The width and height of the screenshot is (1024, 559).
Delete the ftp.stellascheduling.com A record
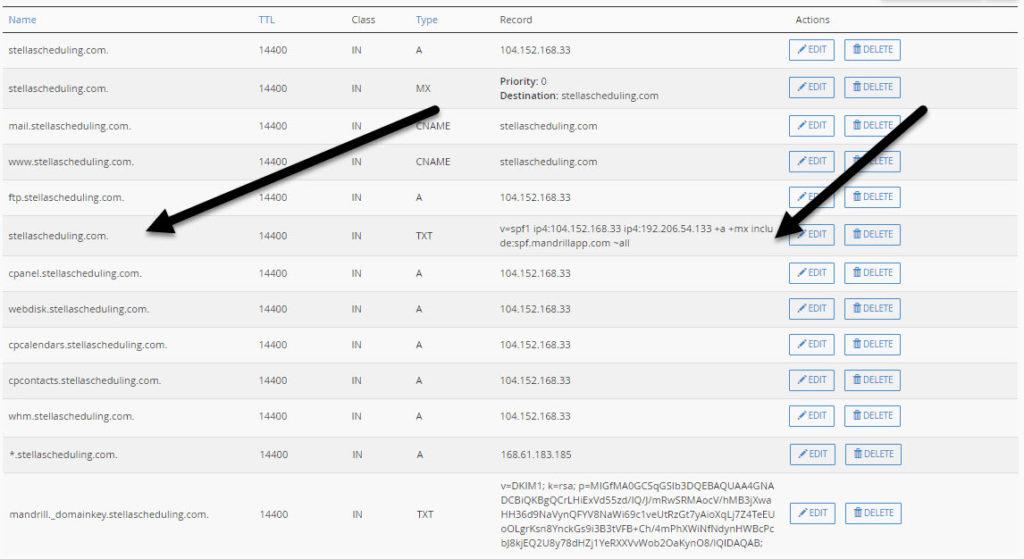pos(872,197)
